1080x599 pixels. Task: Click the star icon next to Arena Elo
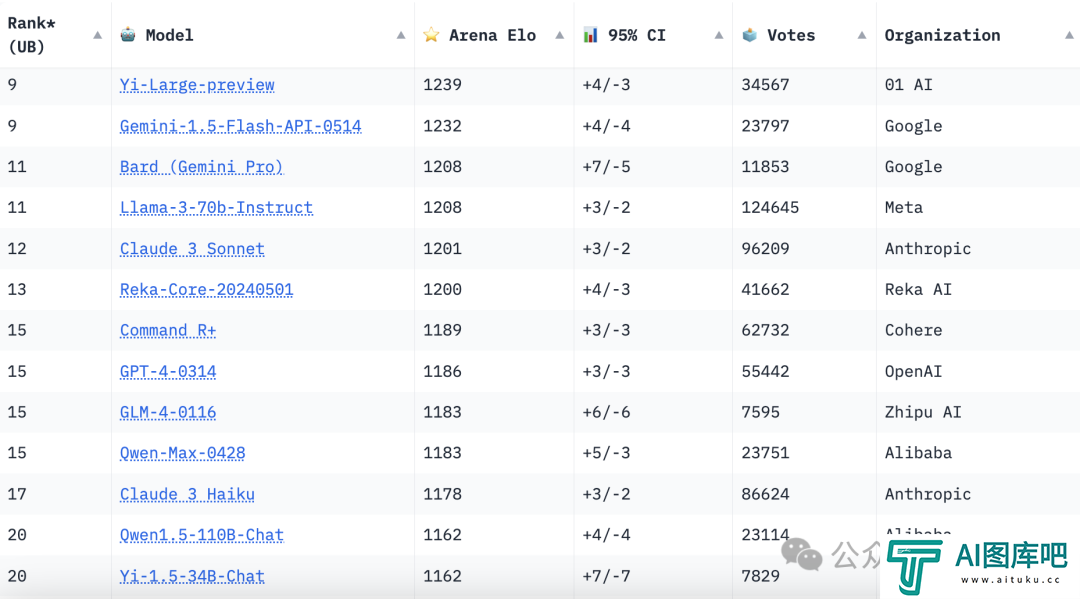pyautogui.click(x=431, y=34)
